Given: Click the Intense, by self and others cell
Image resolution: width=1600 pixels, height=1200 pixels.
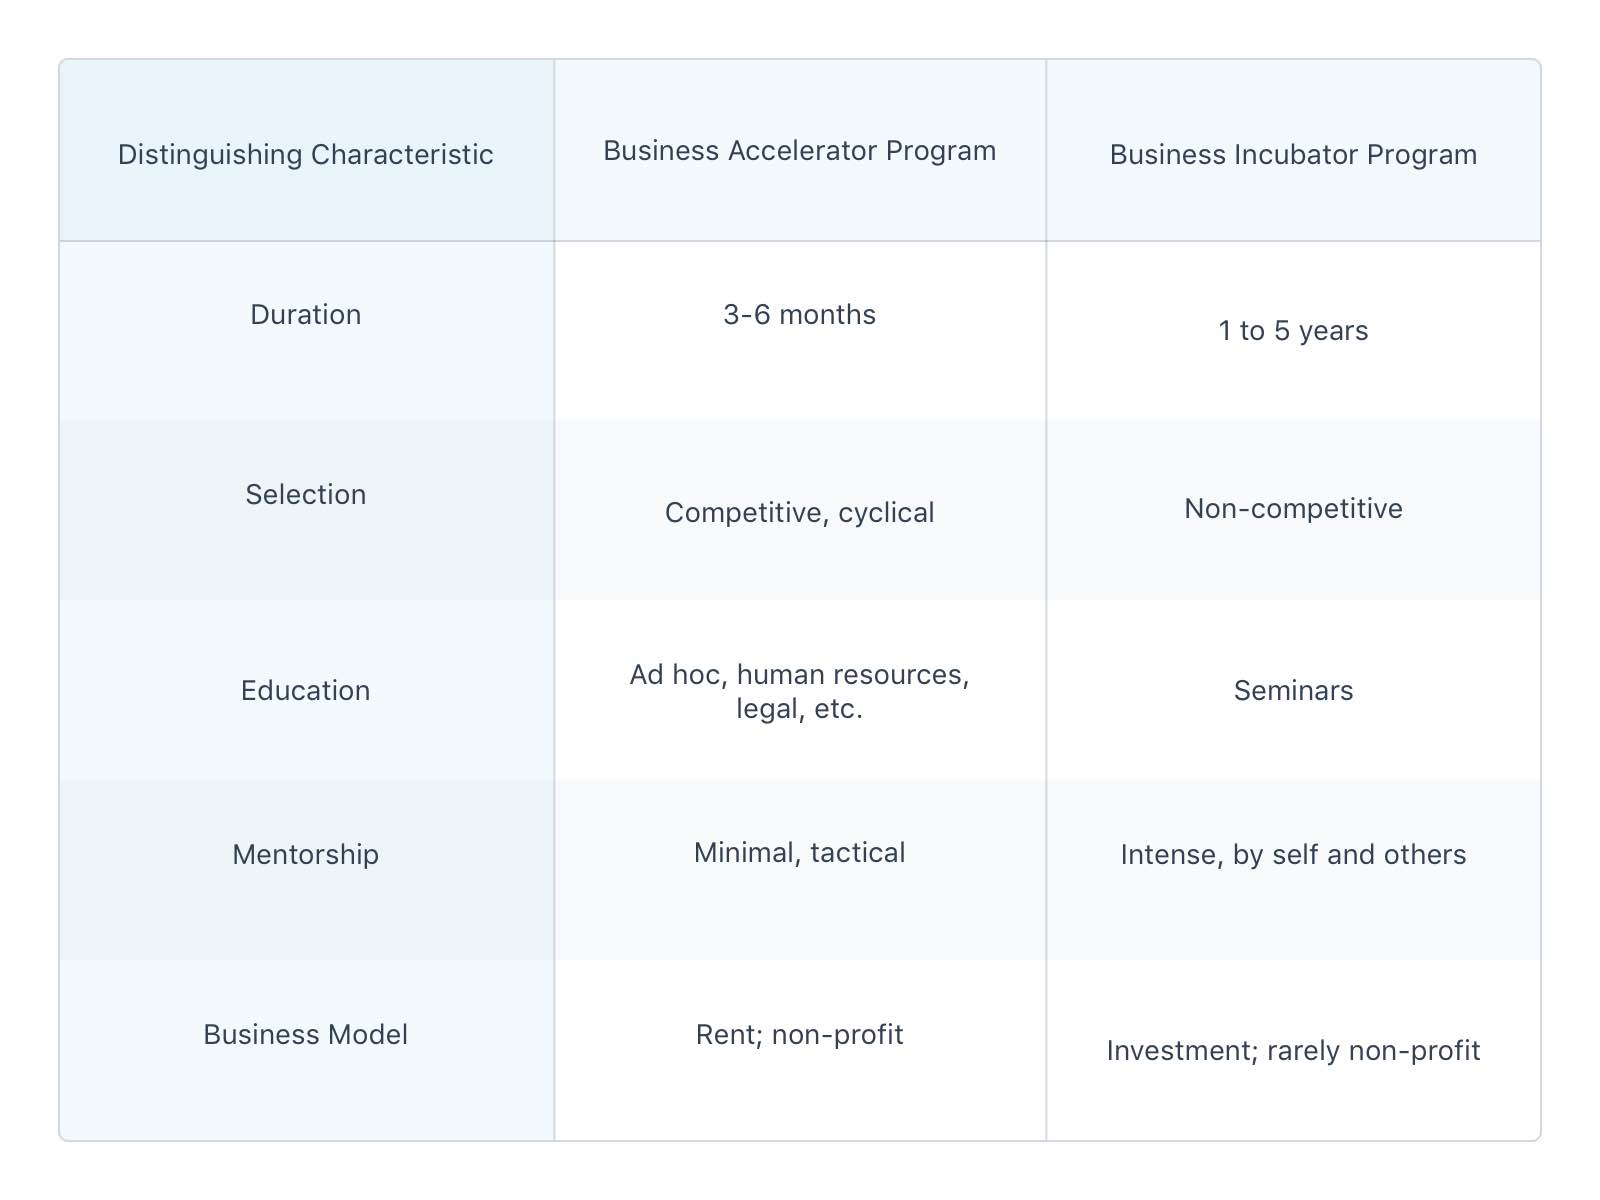Looking at the screenshot, I should (1293, 855).
